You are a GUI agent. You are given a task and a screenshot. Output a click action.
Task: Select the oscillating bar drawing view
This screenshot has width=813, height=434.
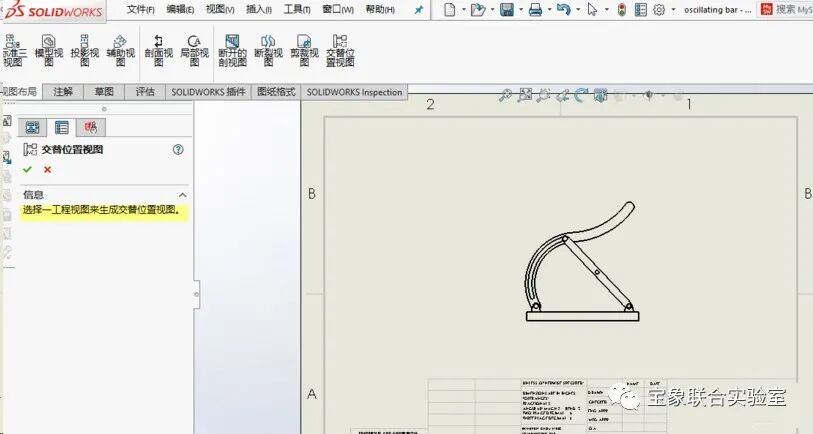[582, 261]
